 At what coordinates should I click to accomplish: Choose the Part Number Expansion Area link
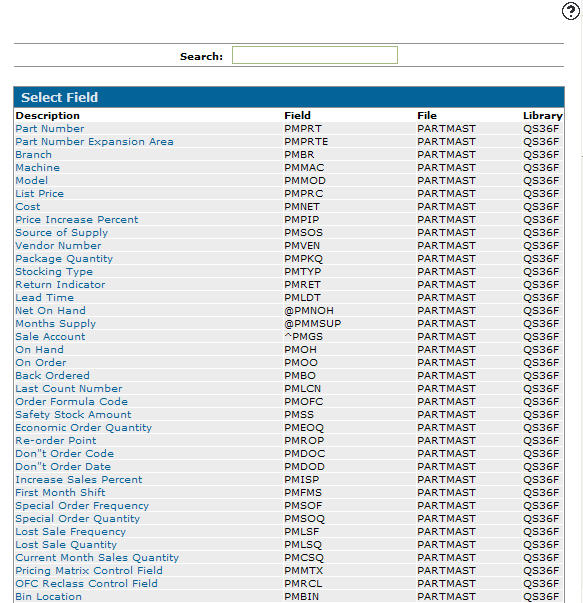pyautogui.click(x=94, y=142)
